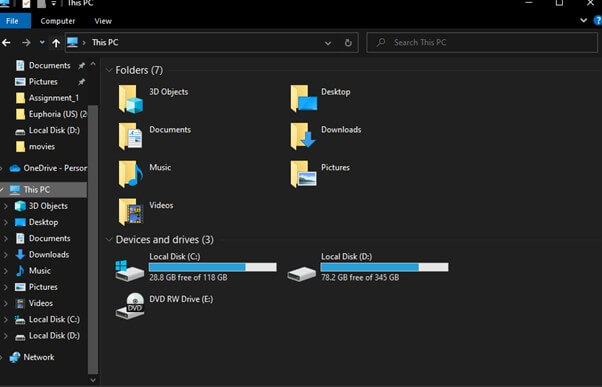
Task: Collapse the Devices and drives (3) group
Action: [109, 240]
